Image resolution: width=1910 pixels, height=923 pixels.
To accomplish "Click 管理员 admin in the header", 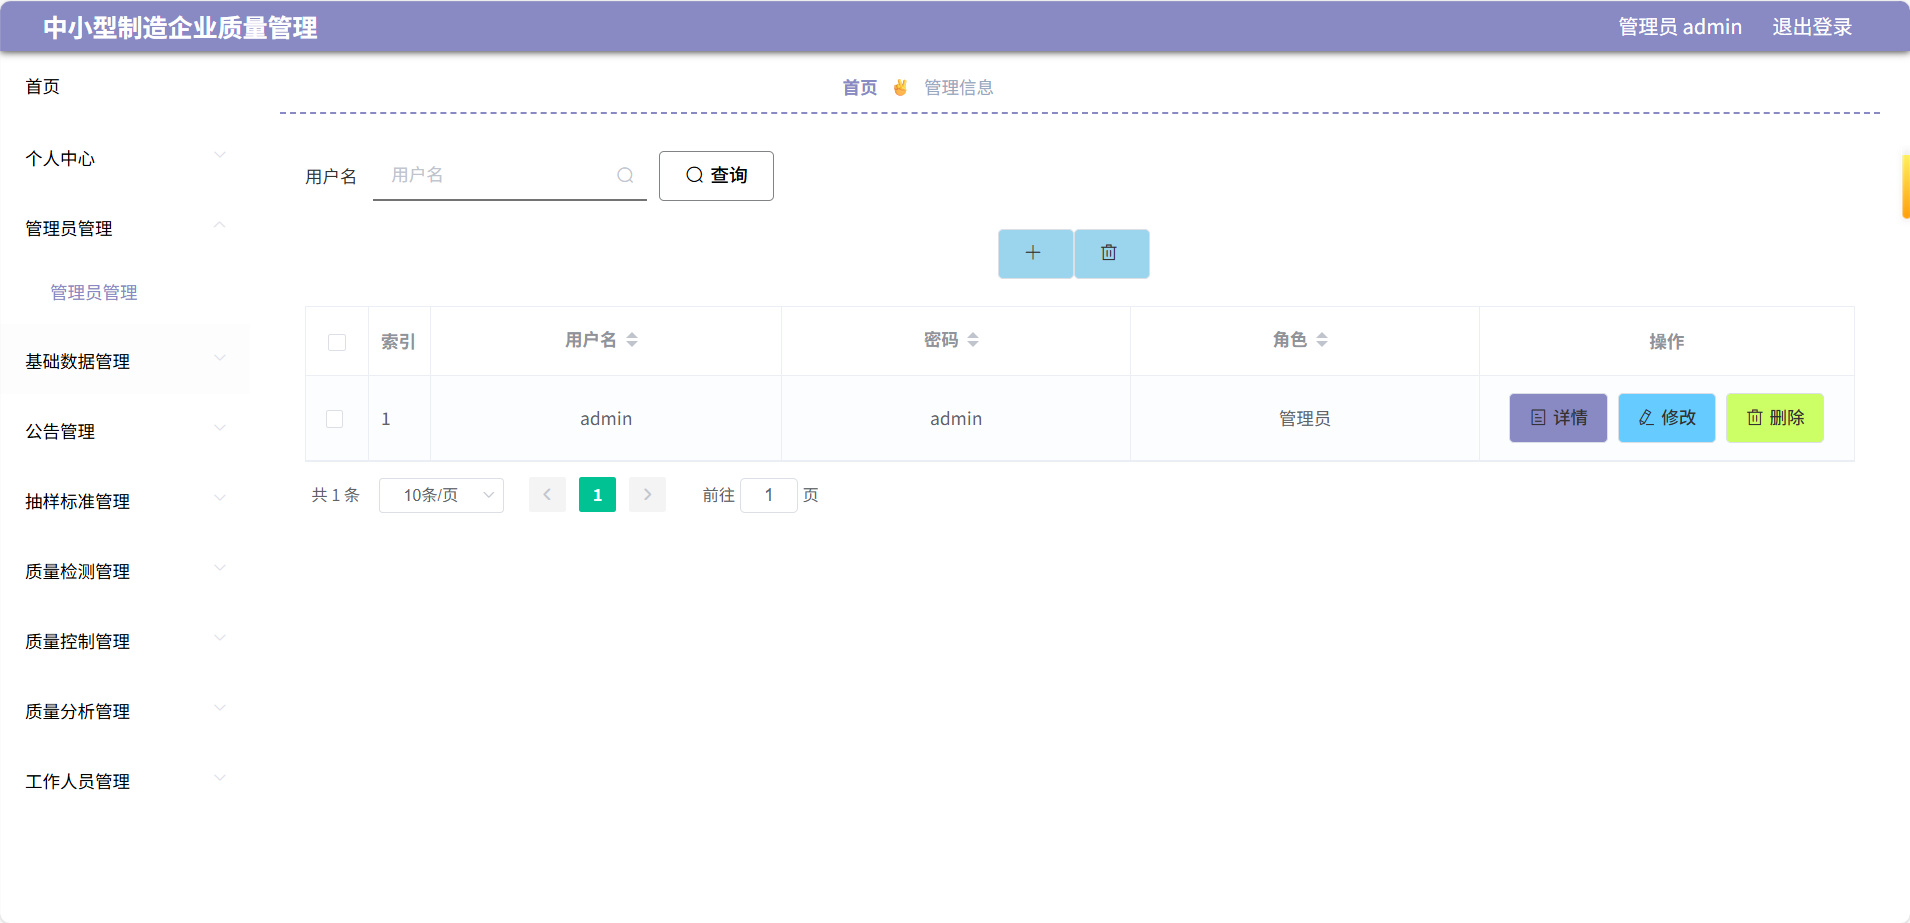I will [1680, 27].
